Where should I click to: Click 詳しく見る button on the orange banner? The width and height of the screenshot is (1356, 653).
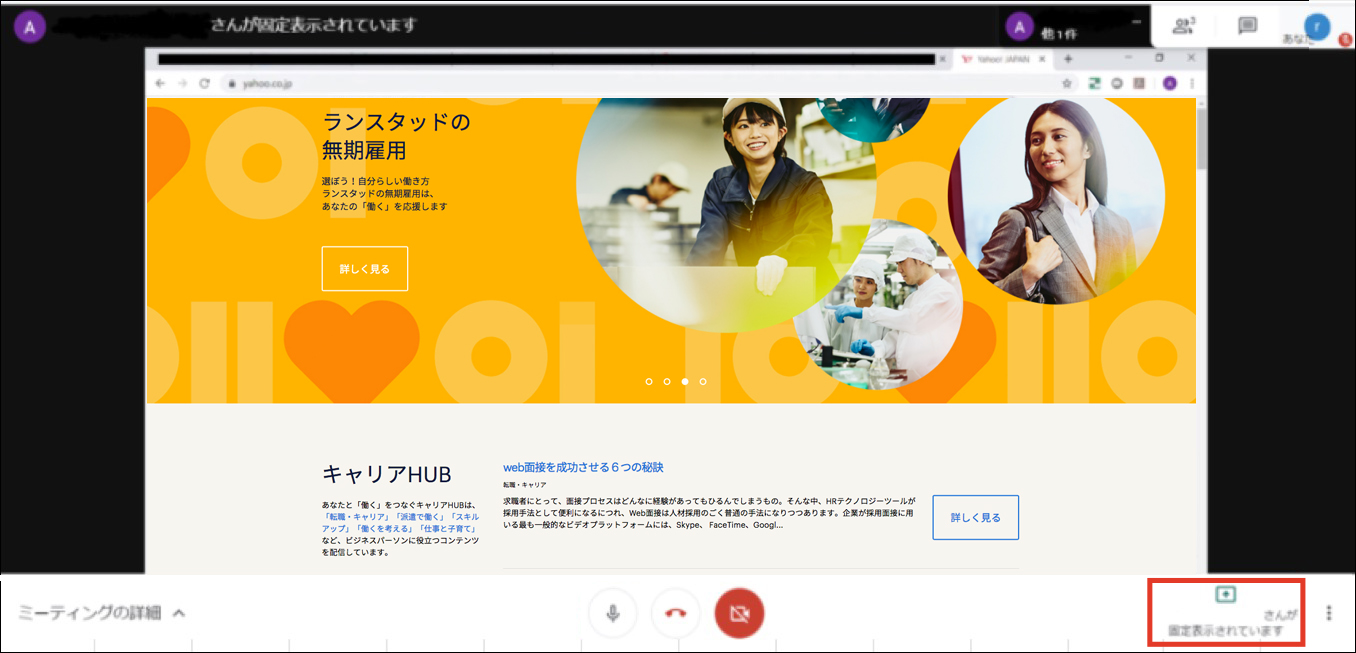(x=365, y=268)
